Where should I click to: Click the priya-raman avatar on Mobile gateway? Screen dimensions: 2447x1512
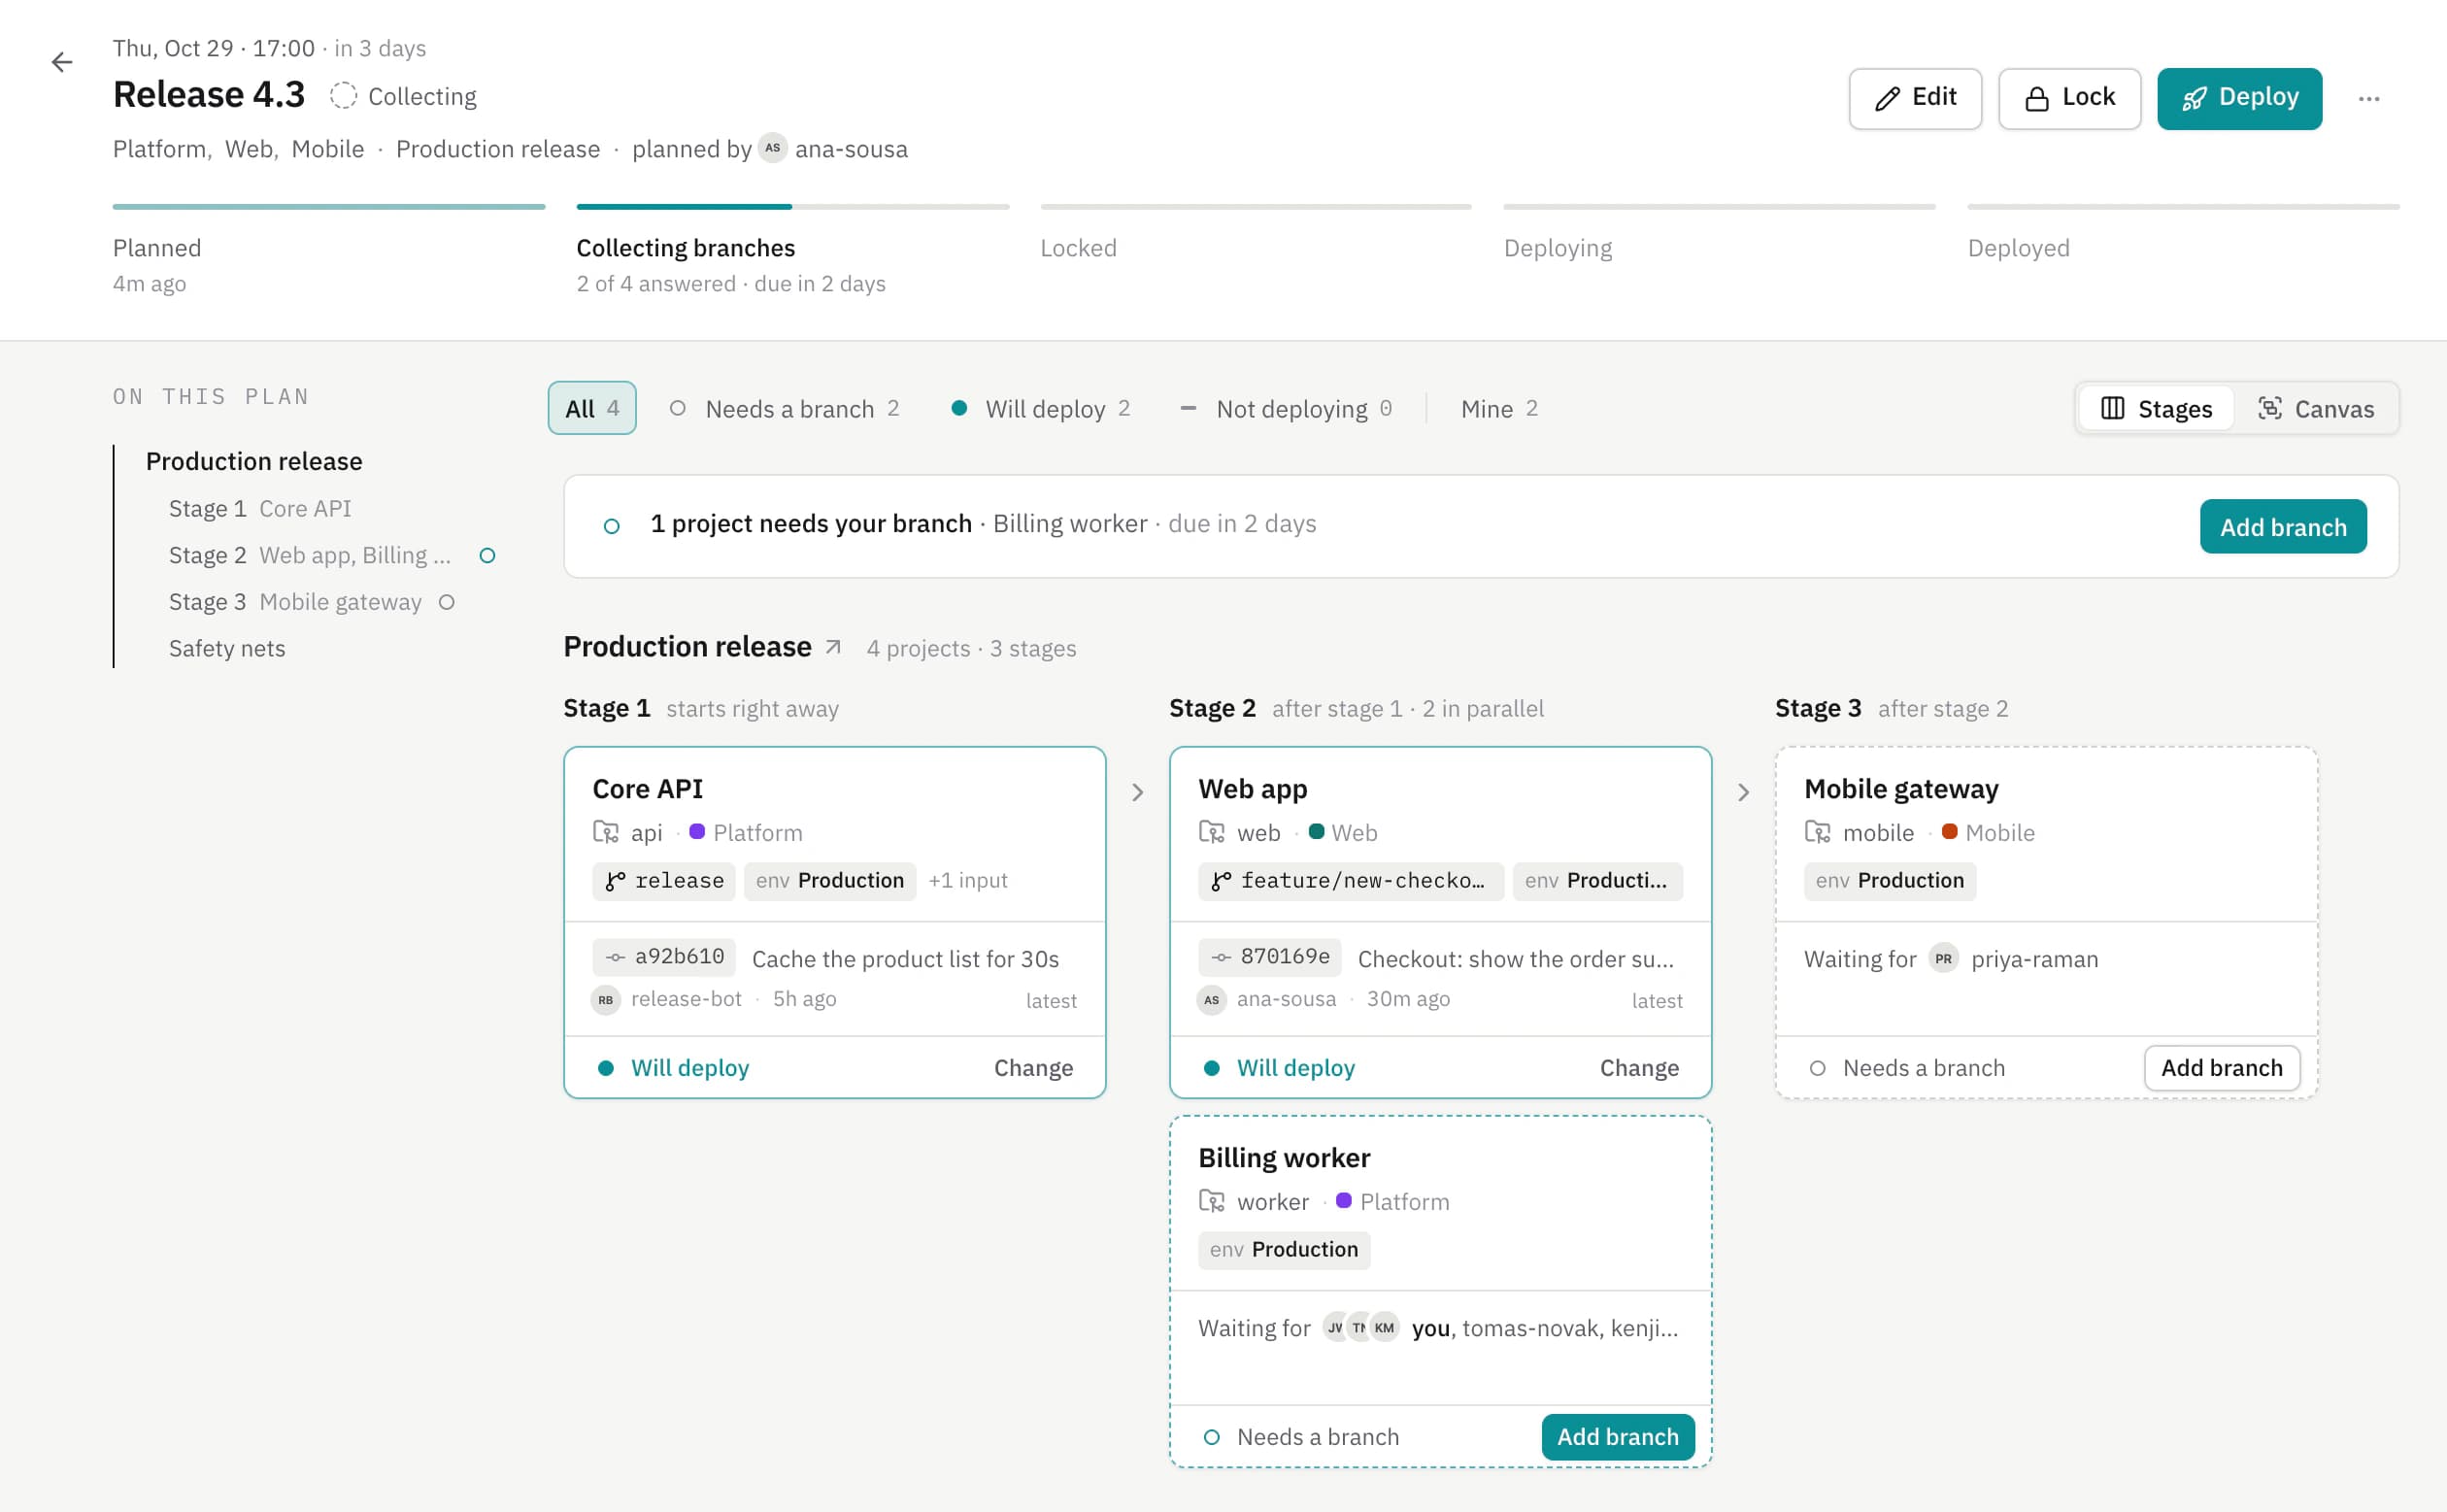tap(1943, 958)
